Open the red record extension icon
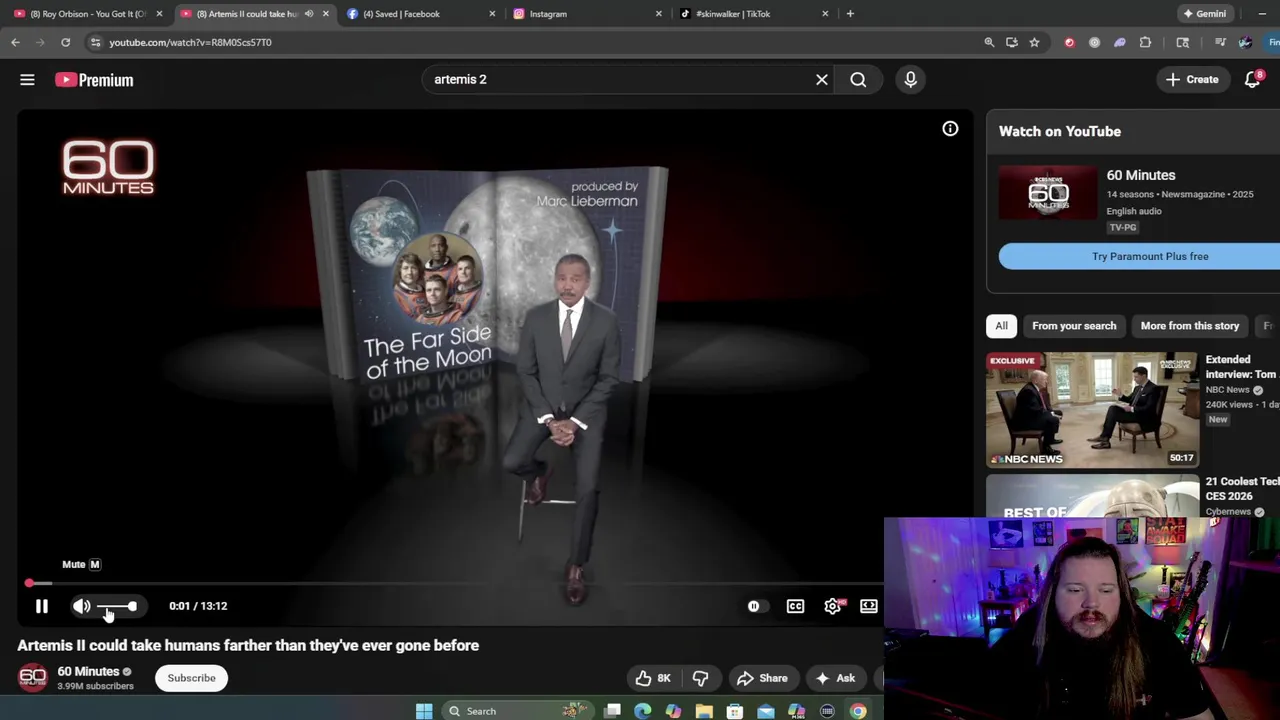This screenshot has height=720, width=1280. tap(1069, 42)
